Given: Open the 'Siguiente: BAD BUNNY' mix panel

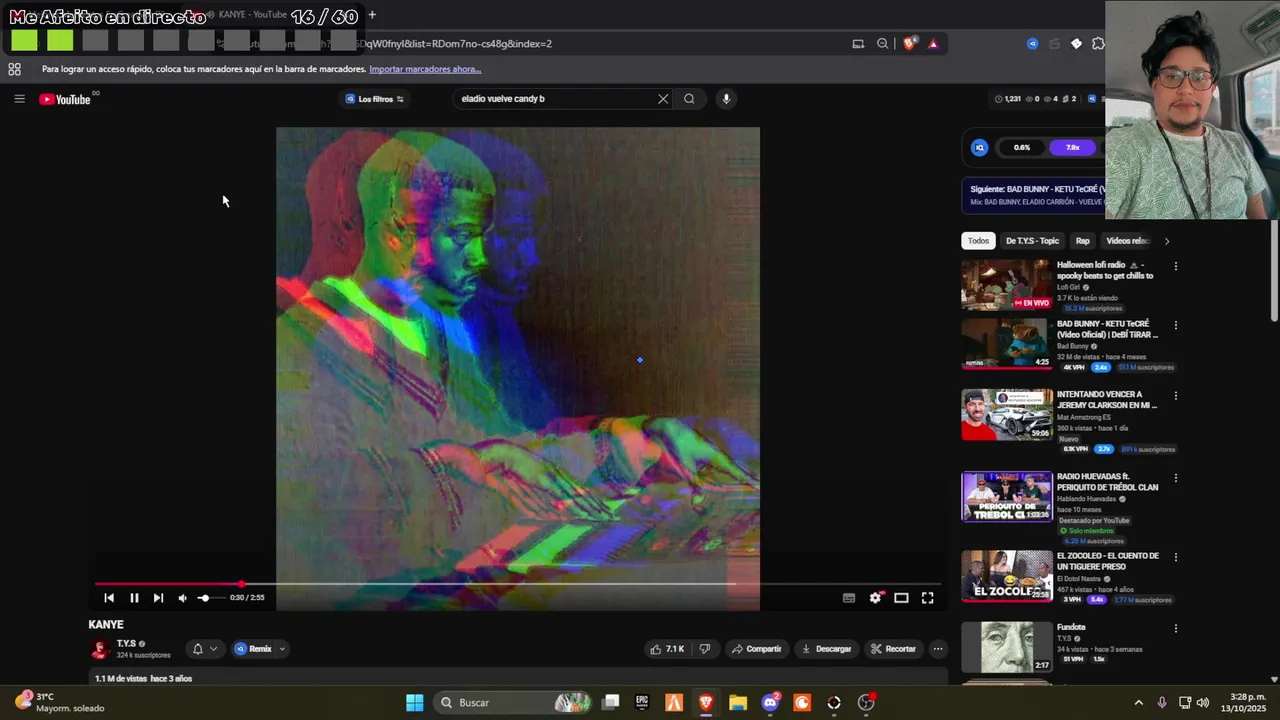Looking at the screenshot, I should 1034,195.
